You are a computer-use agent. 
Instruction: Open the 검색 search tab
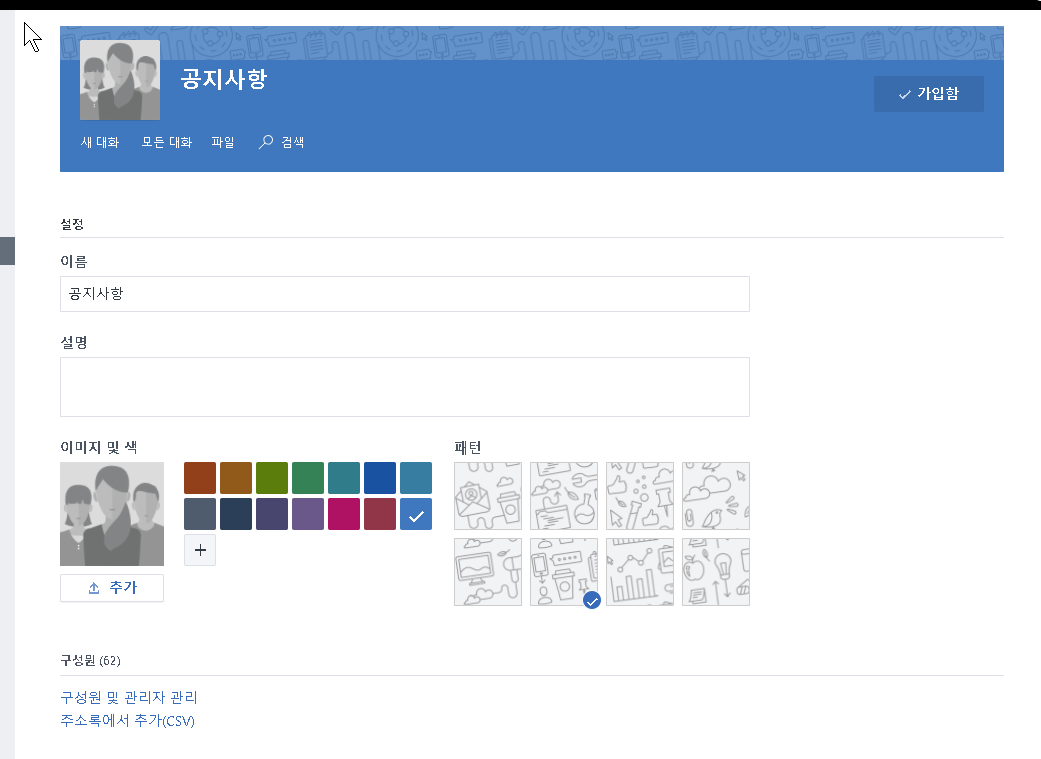[x=281, y=142]
